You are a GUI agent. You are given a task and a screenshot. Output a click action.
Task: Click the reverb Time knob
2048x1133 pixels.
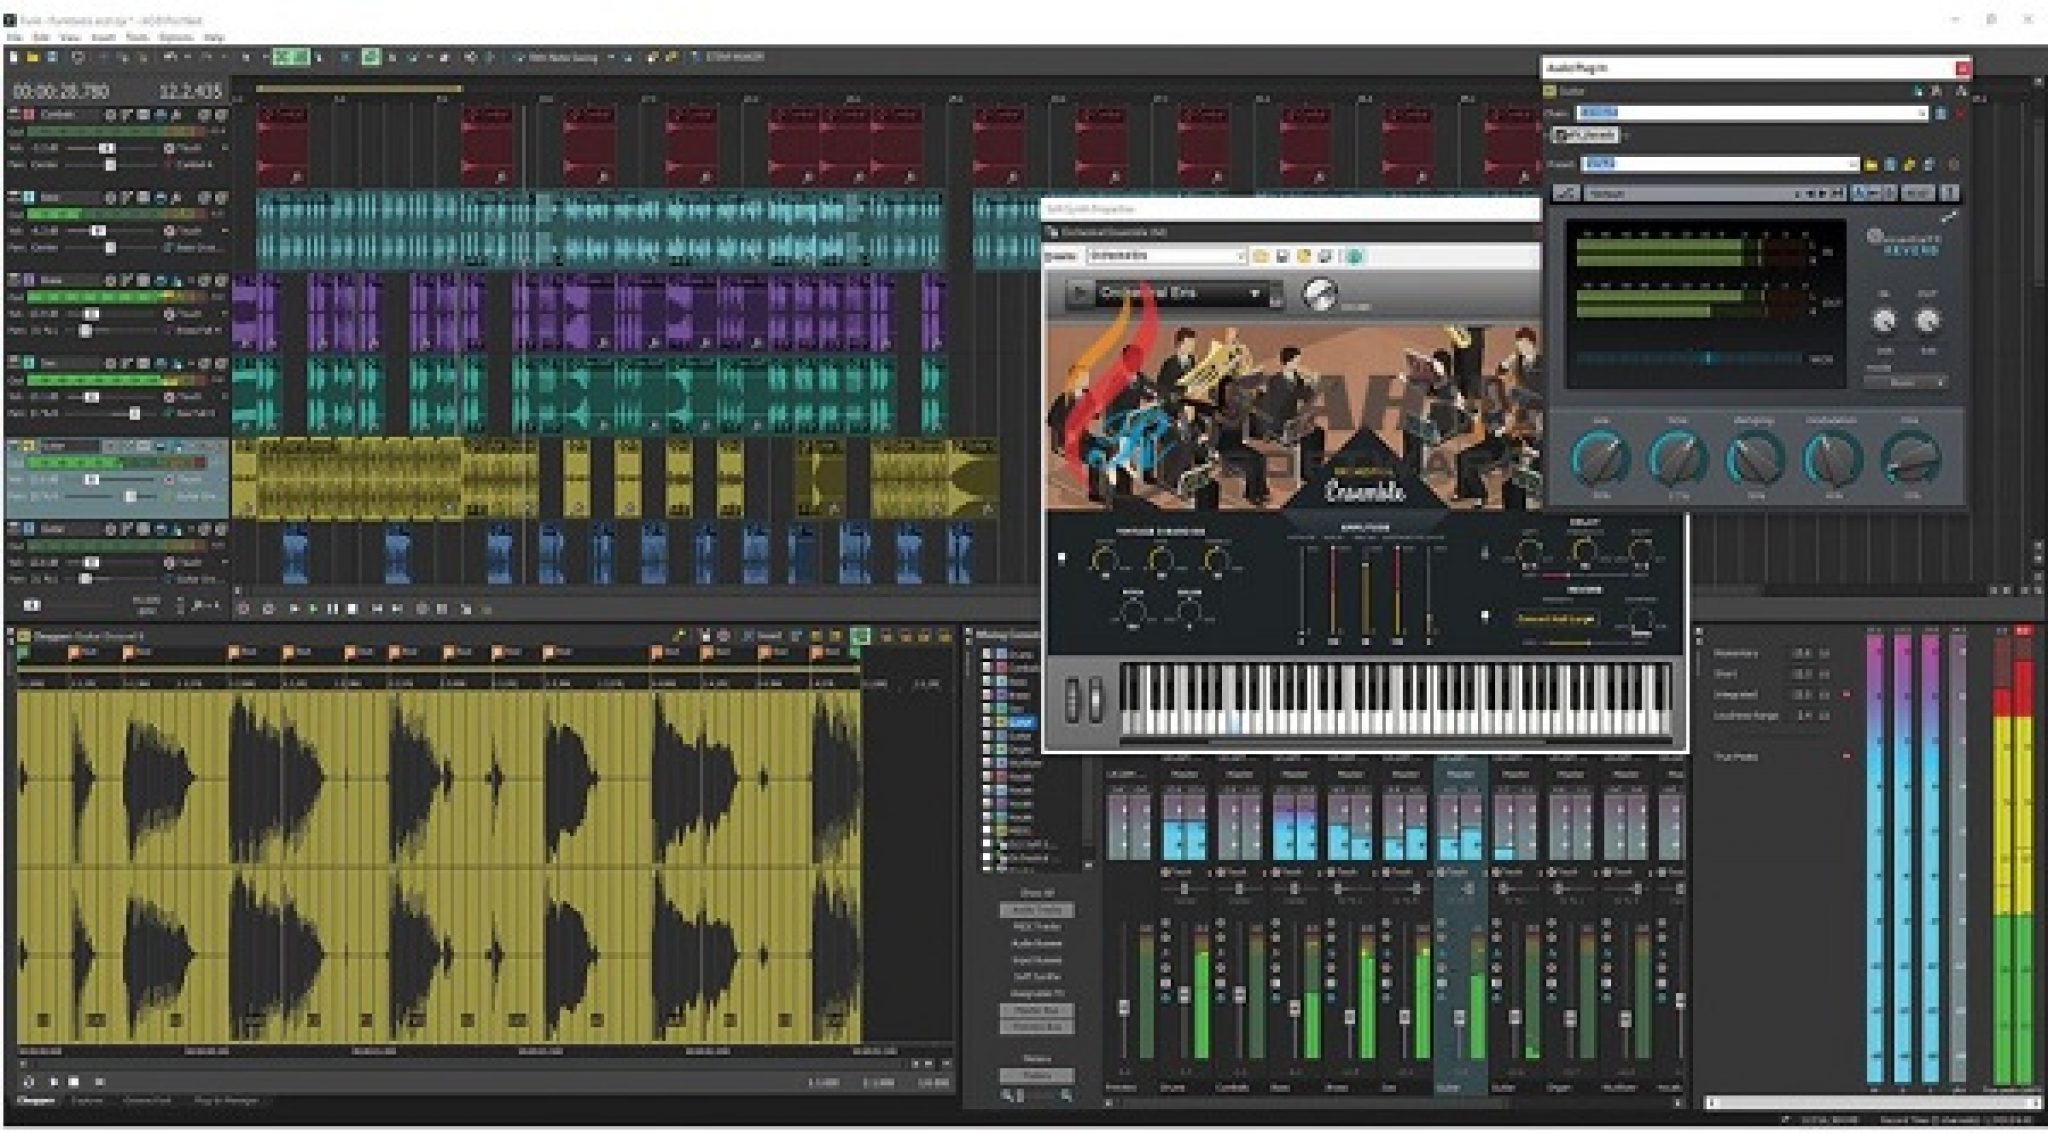click(x=1677, y=458)
